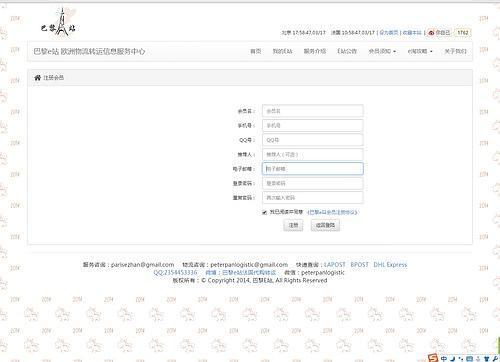The width and height of the screenshot is (500, 362).
Task: Click the 巴黎e站 欧洲物流转运信息服务中心 title
Action: 89,51
